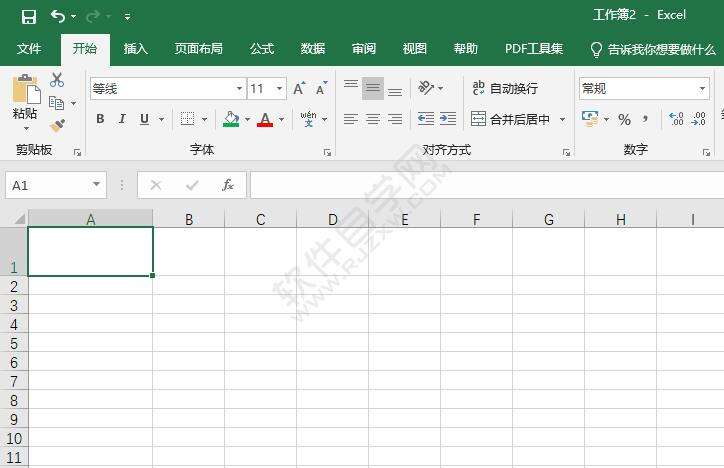Open number format dialog launcher
The height and width of the screenshot is (468, 724).
(x=706, y=153)
